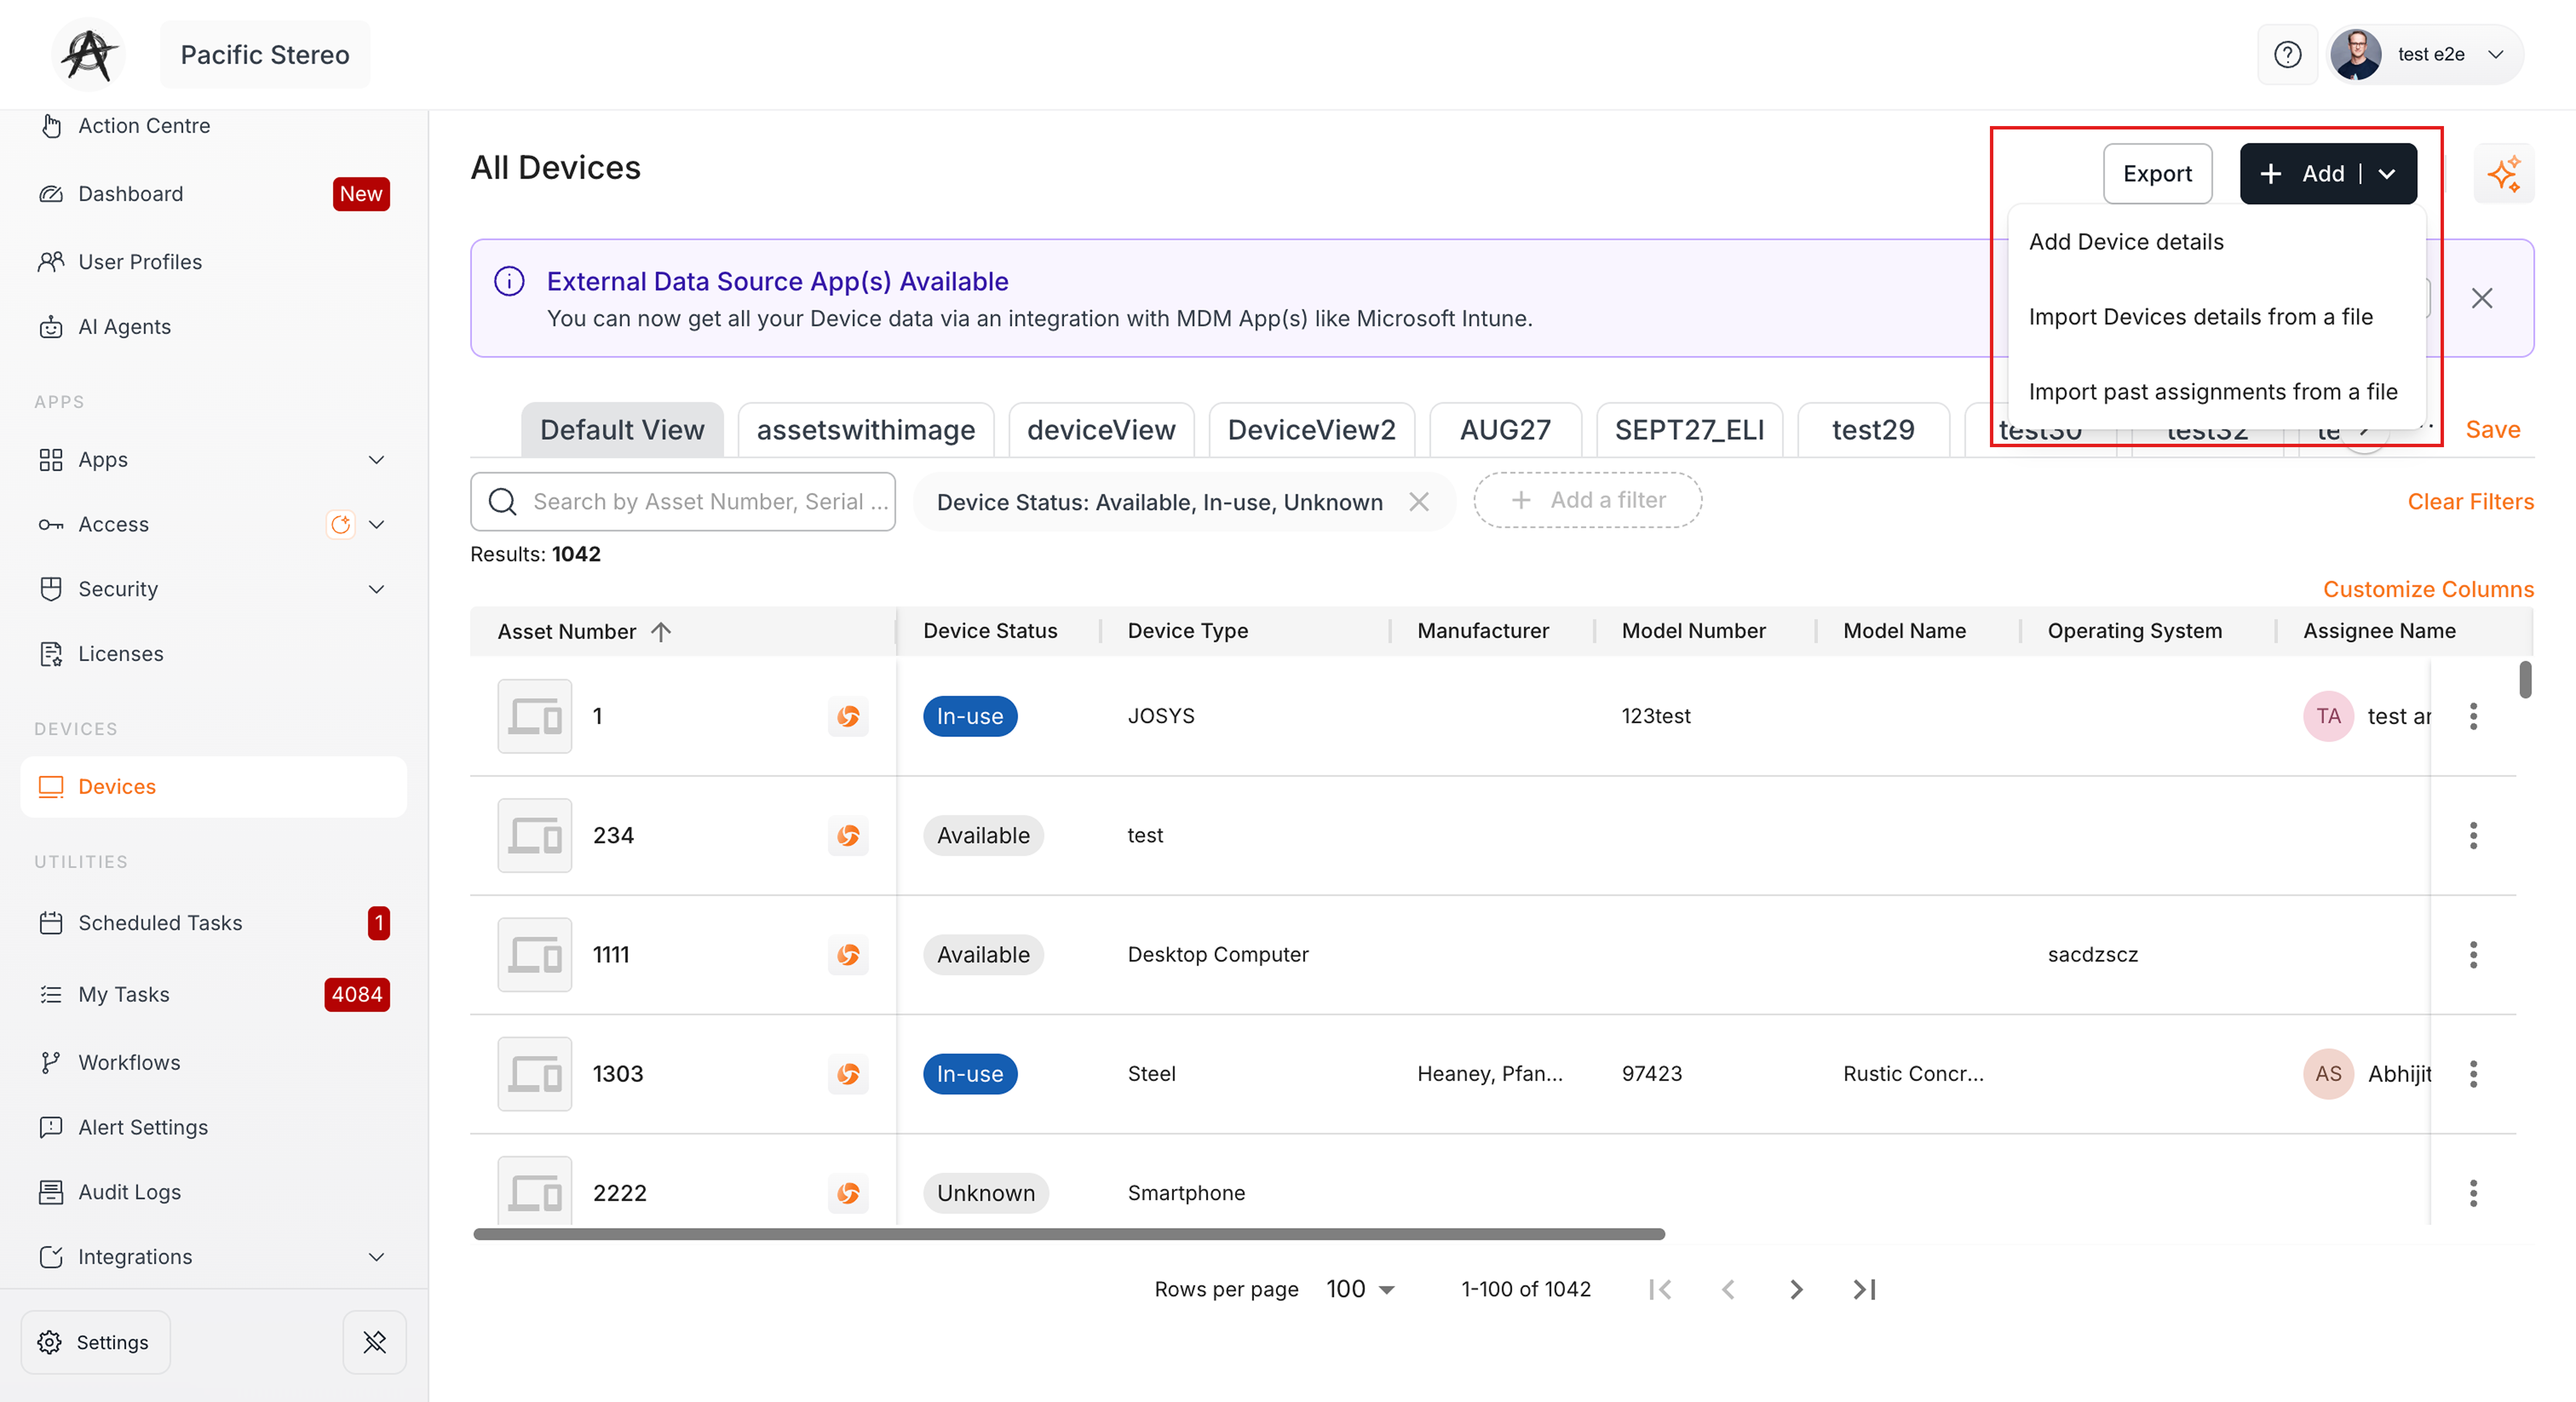Click the Add a filter button
The height and width of the screenshot is (1402, 2576).
coord(1587,500)
